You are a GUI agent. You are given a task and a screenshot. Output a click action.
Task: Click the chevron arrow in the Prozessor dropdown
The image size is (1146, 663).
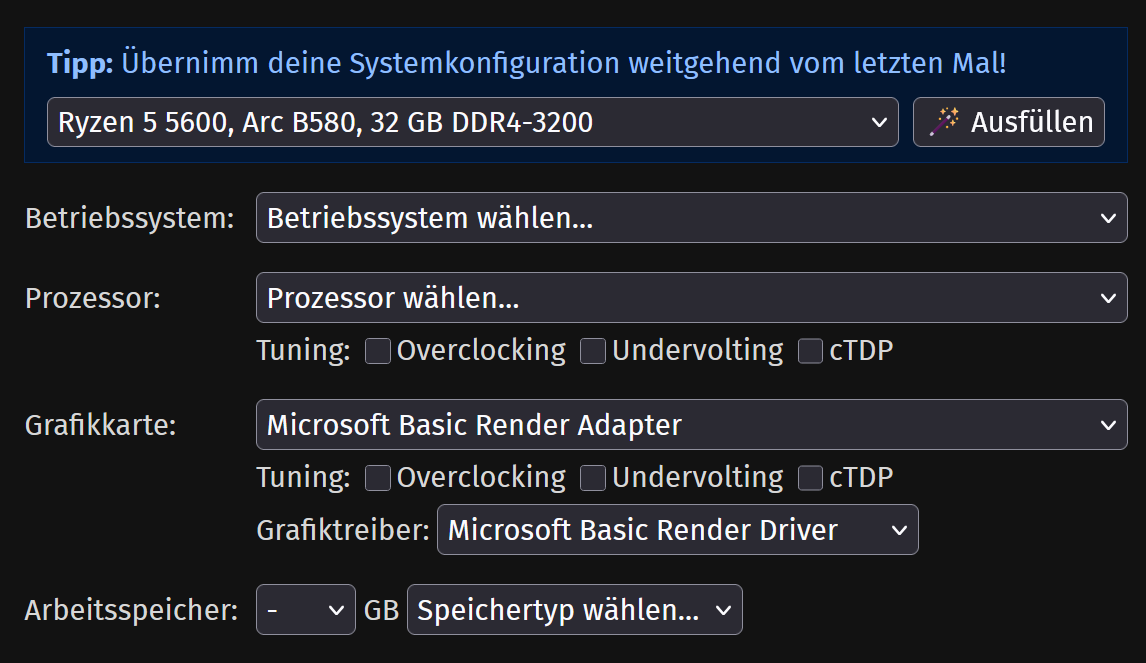1108,298
